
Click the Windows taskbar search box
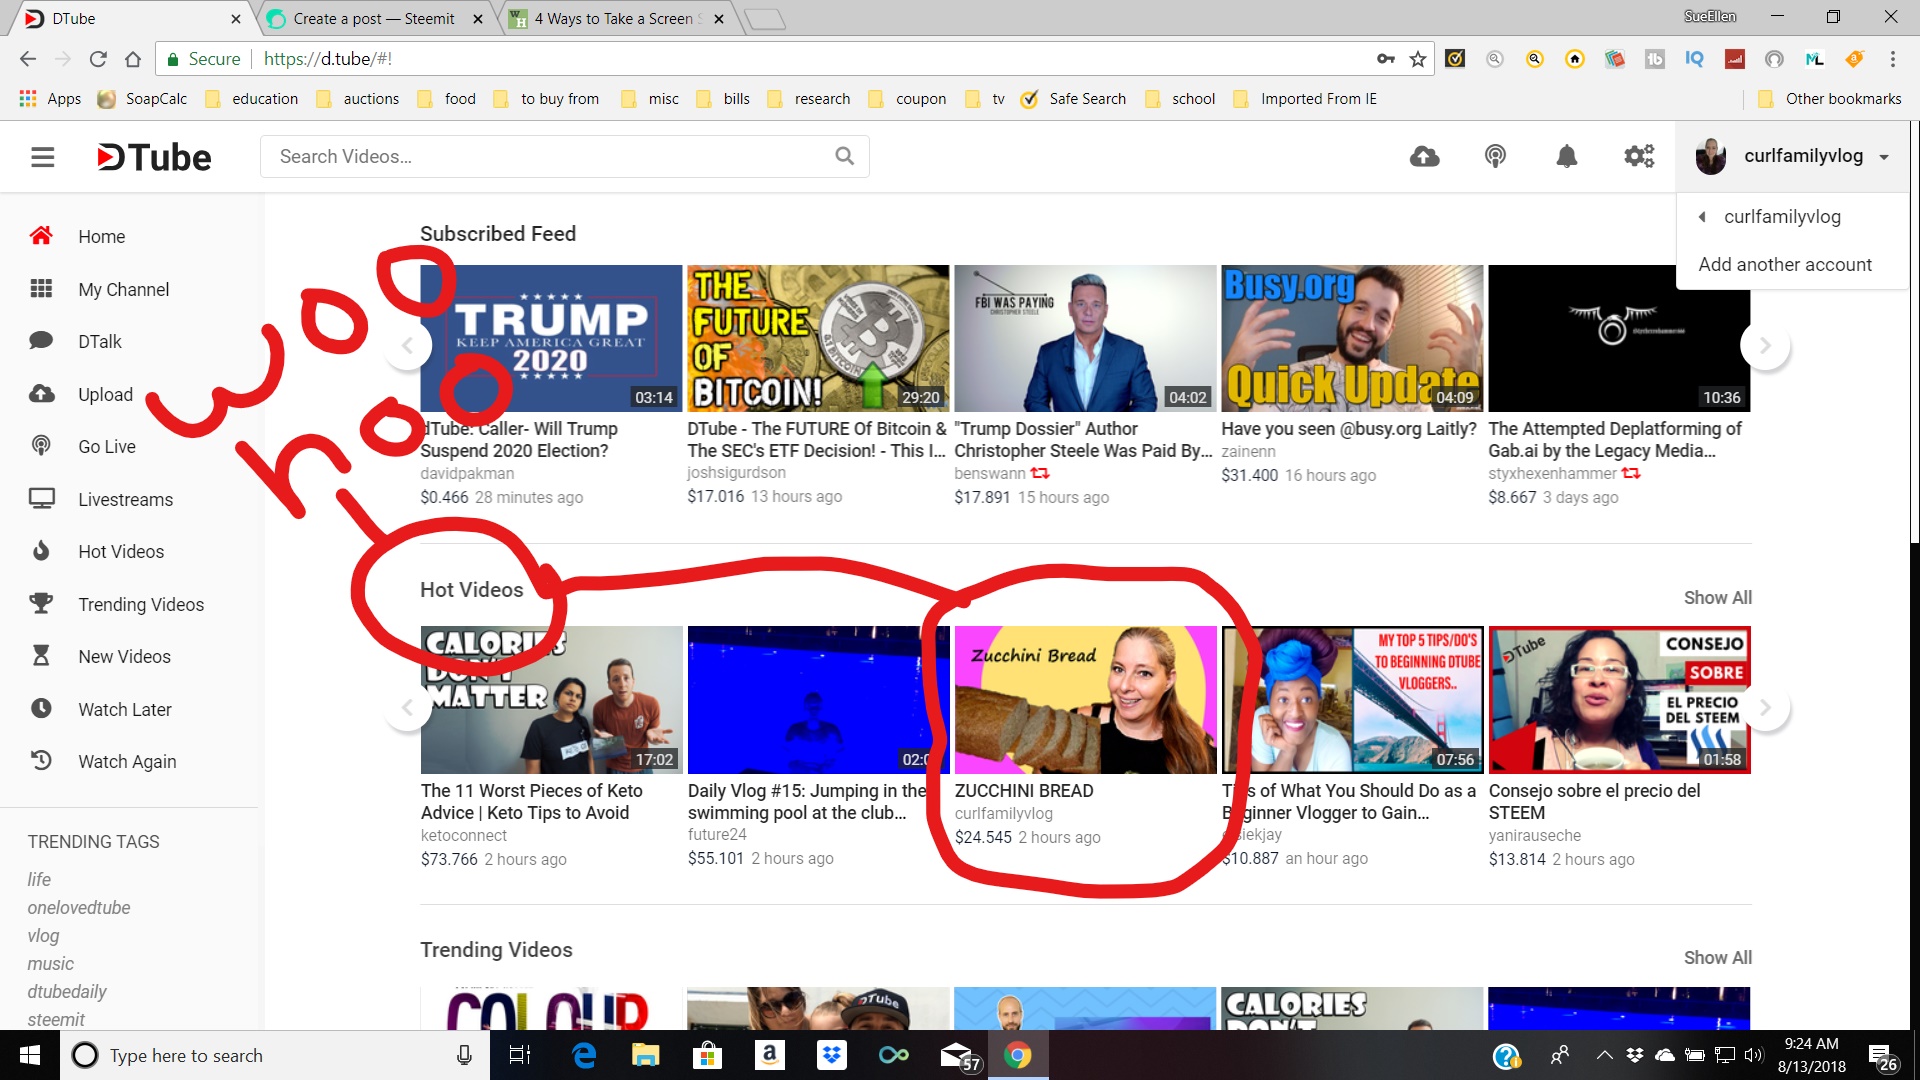[275, 1055]
